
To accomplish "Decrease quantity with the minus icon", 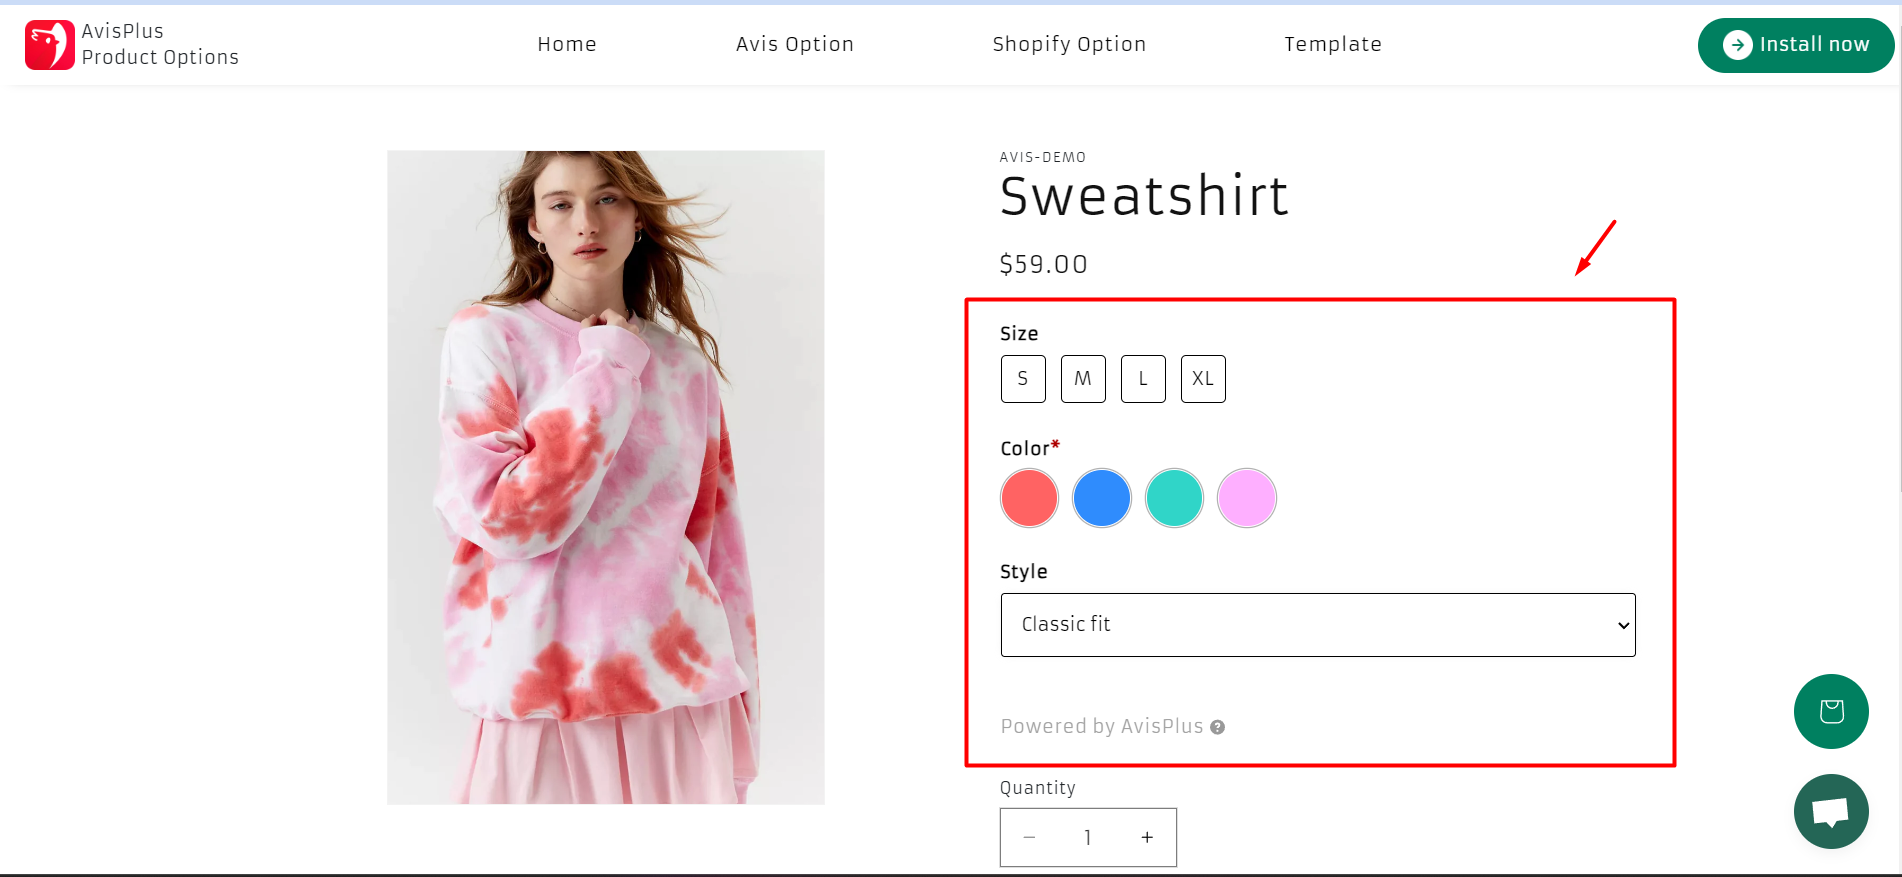I will pos(1029,837).
